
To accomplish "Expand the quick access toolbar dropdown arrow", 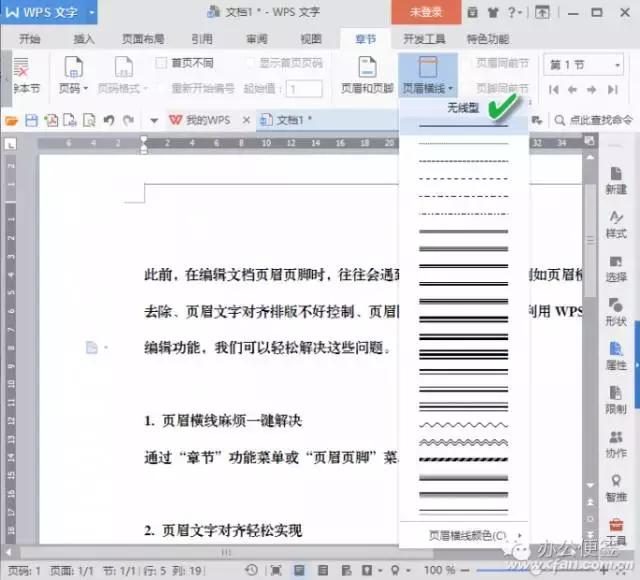I will 154,120.
